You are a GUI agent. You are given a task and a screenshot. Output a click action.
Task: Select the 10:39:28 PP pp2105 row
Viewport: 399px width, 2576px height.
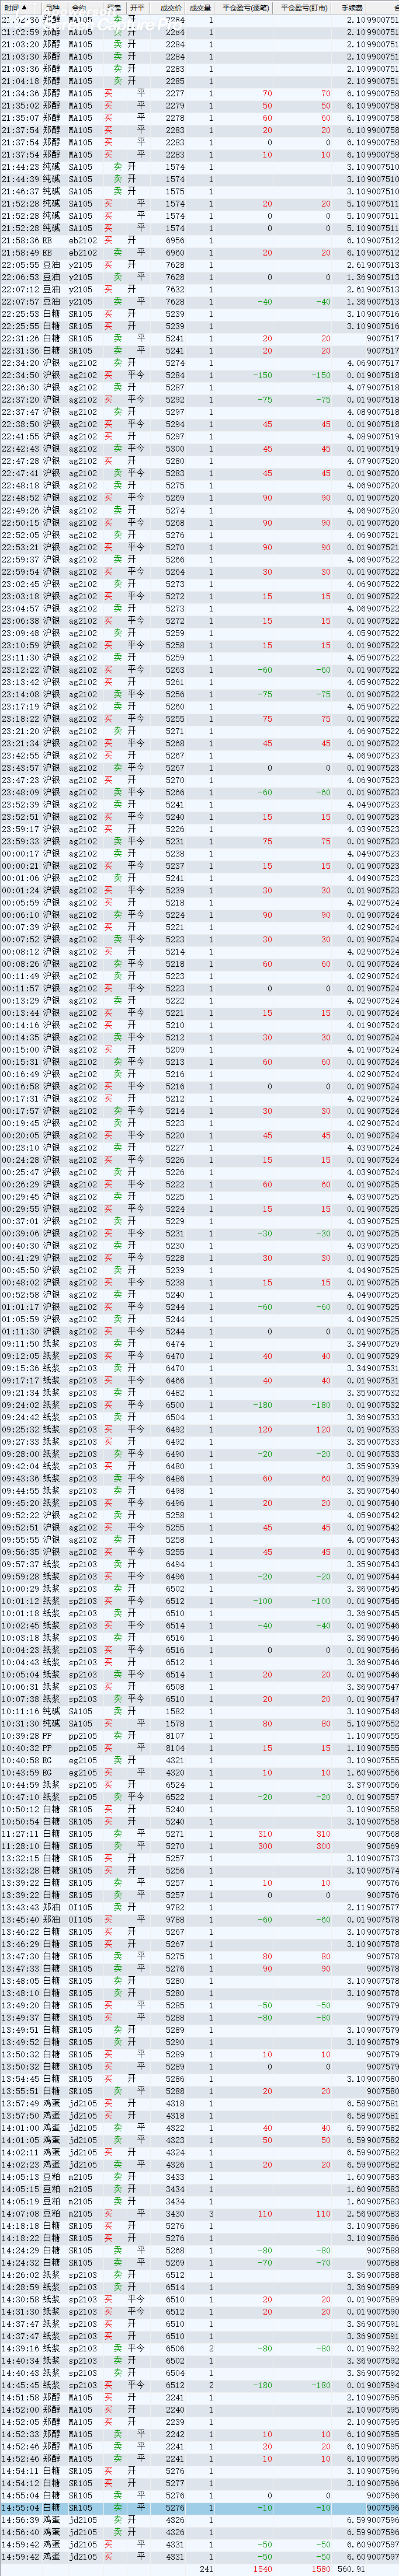pos(199,1736)
